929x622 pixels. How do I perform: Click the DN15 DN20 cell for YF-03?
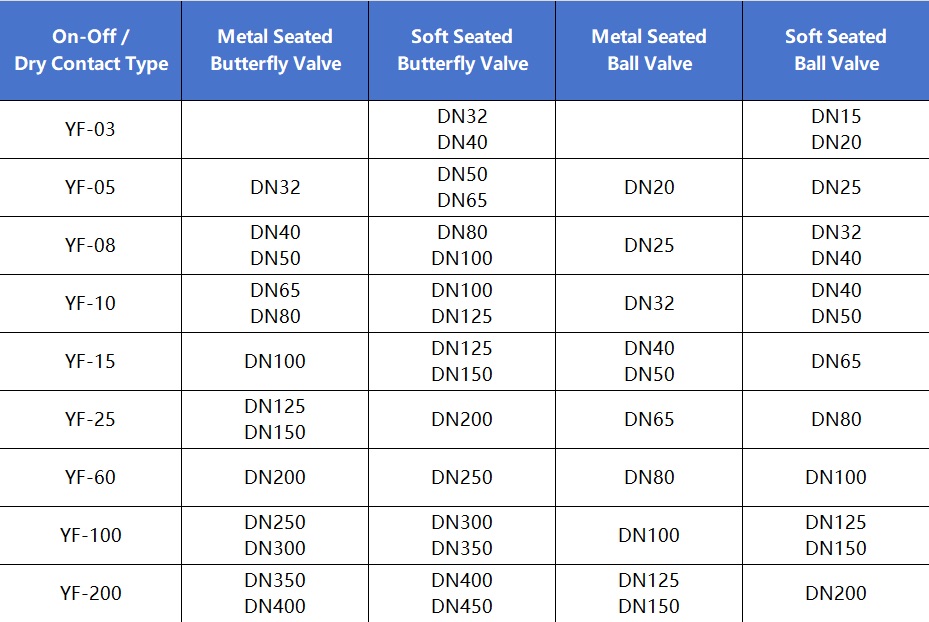836,129
